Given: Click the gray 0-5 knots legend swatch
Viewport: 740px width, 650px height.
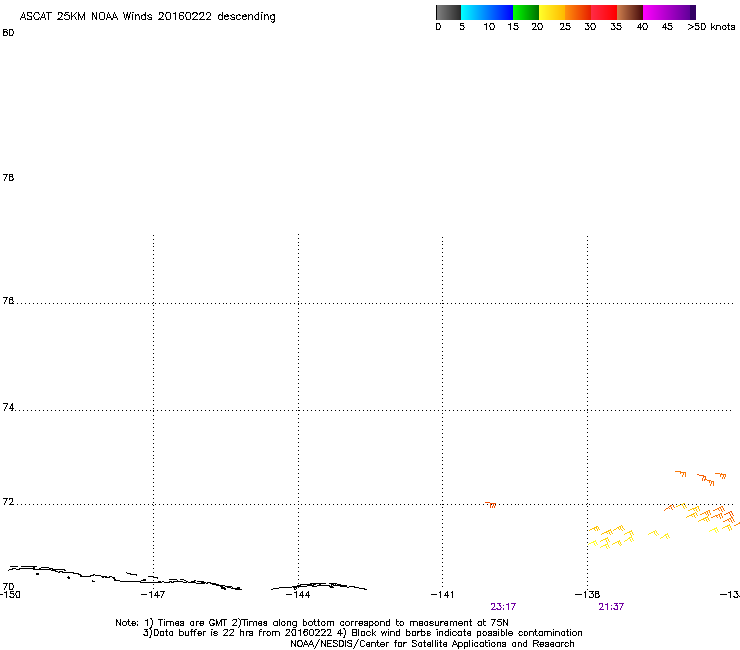Looking at the screenshot, I should click(x=449, y=13).
